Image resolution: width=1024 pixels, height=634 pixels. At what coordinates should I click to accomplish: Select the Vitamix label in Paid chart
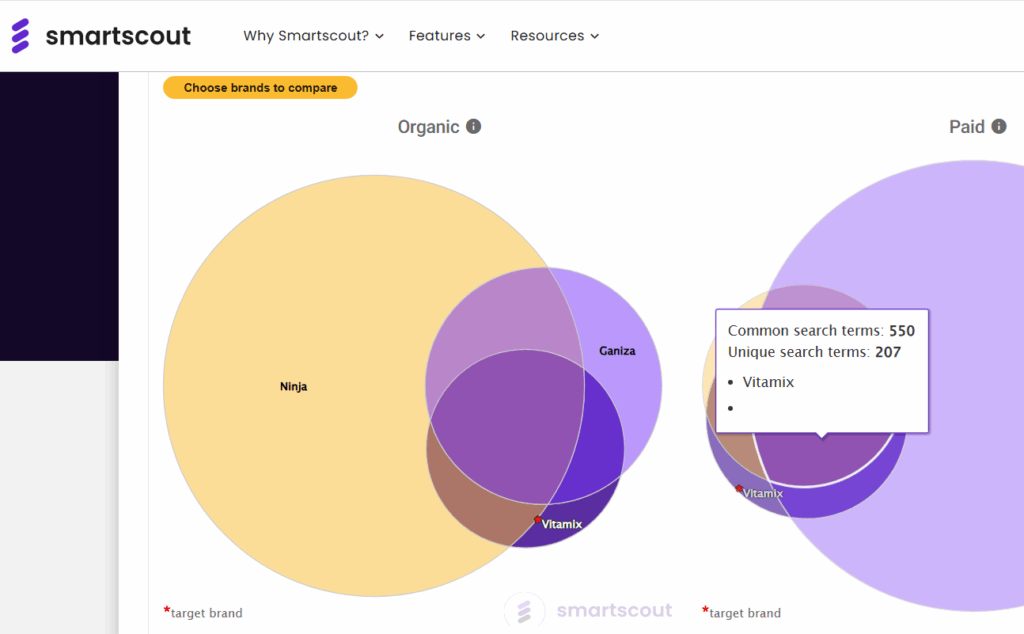pyautogui.click(x=762, y=493)
